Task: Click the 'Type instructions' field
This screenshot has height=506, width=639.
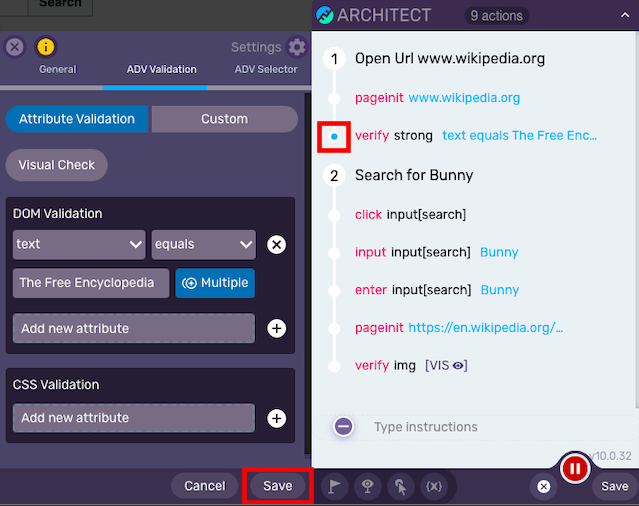Action: 426,427
